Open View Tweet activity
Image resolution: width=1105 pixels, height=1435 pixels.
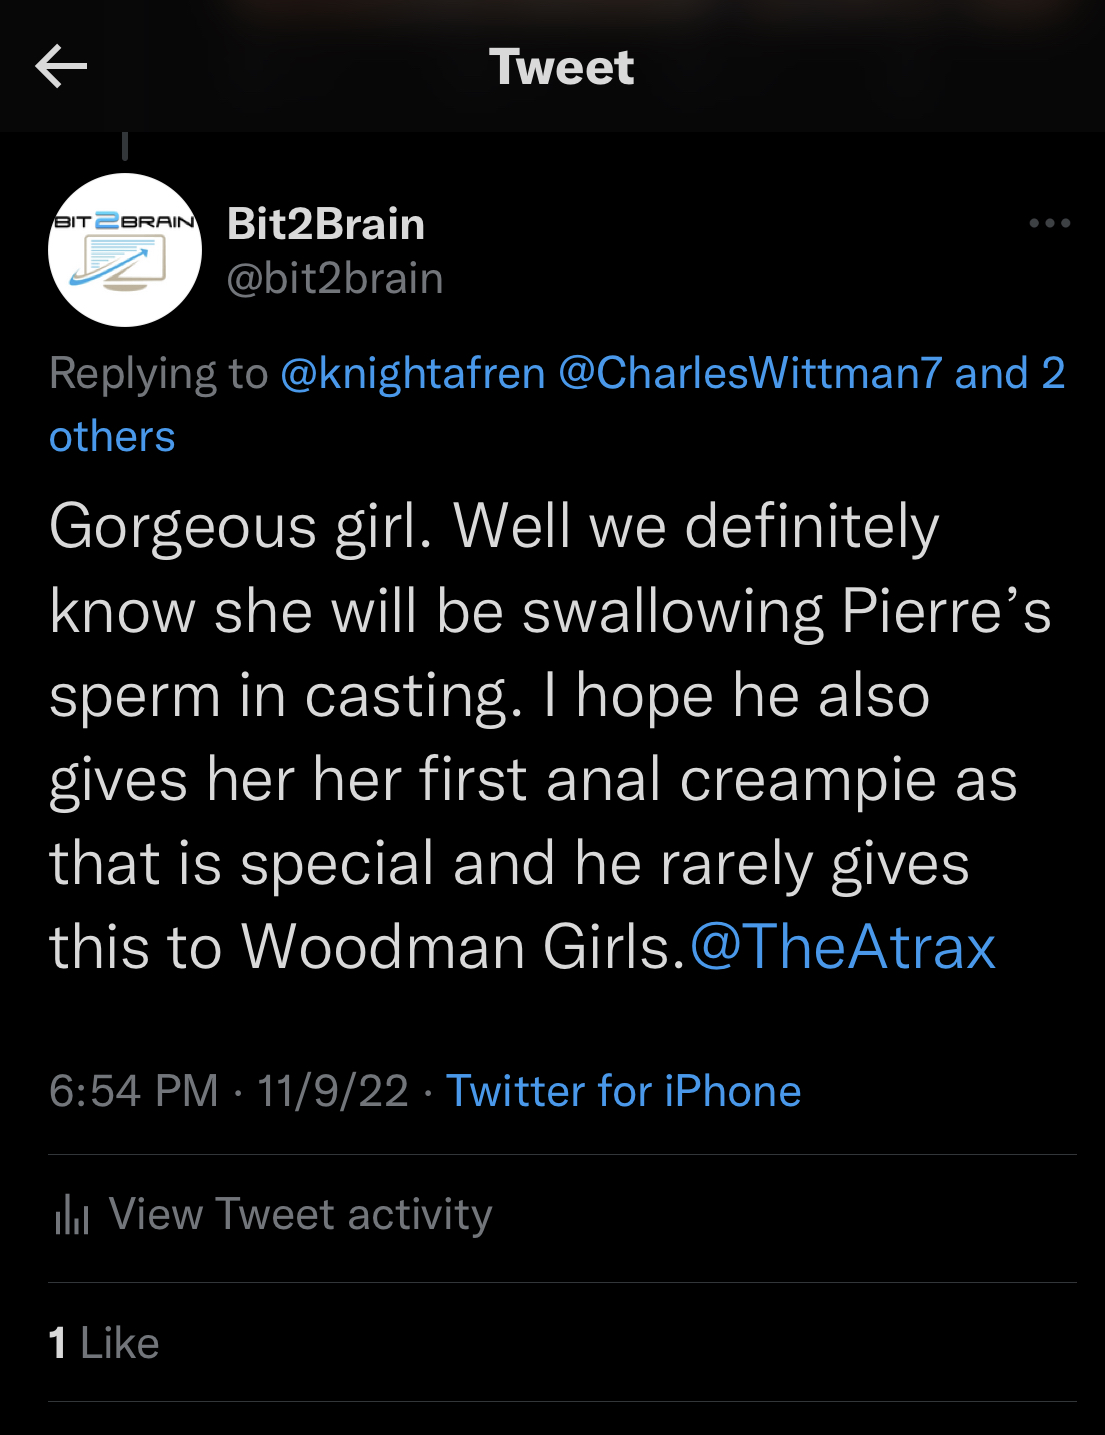[x=300, y=1215]
